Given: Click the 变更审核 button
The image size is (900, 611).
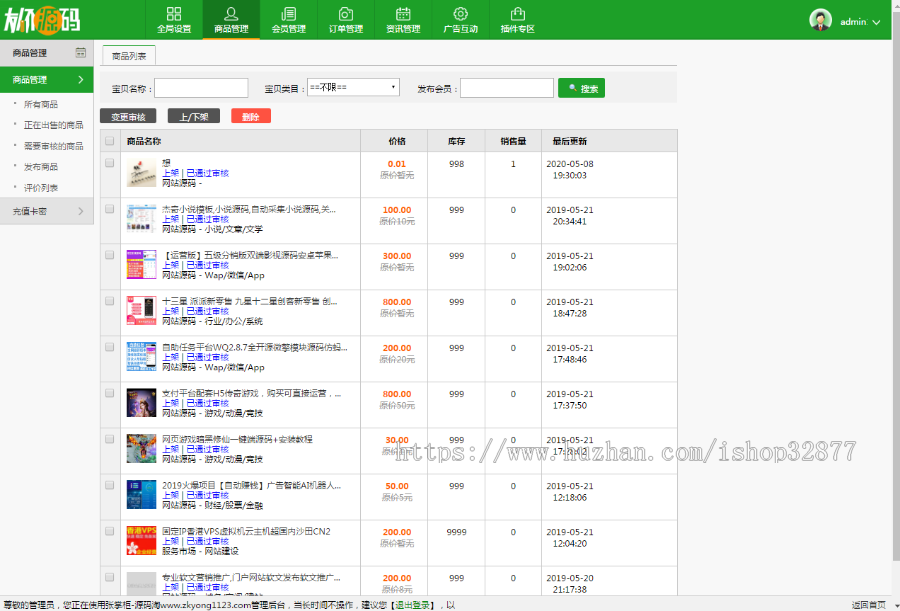Looking at the screenshot, I should [x=128, y=116].
